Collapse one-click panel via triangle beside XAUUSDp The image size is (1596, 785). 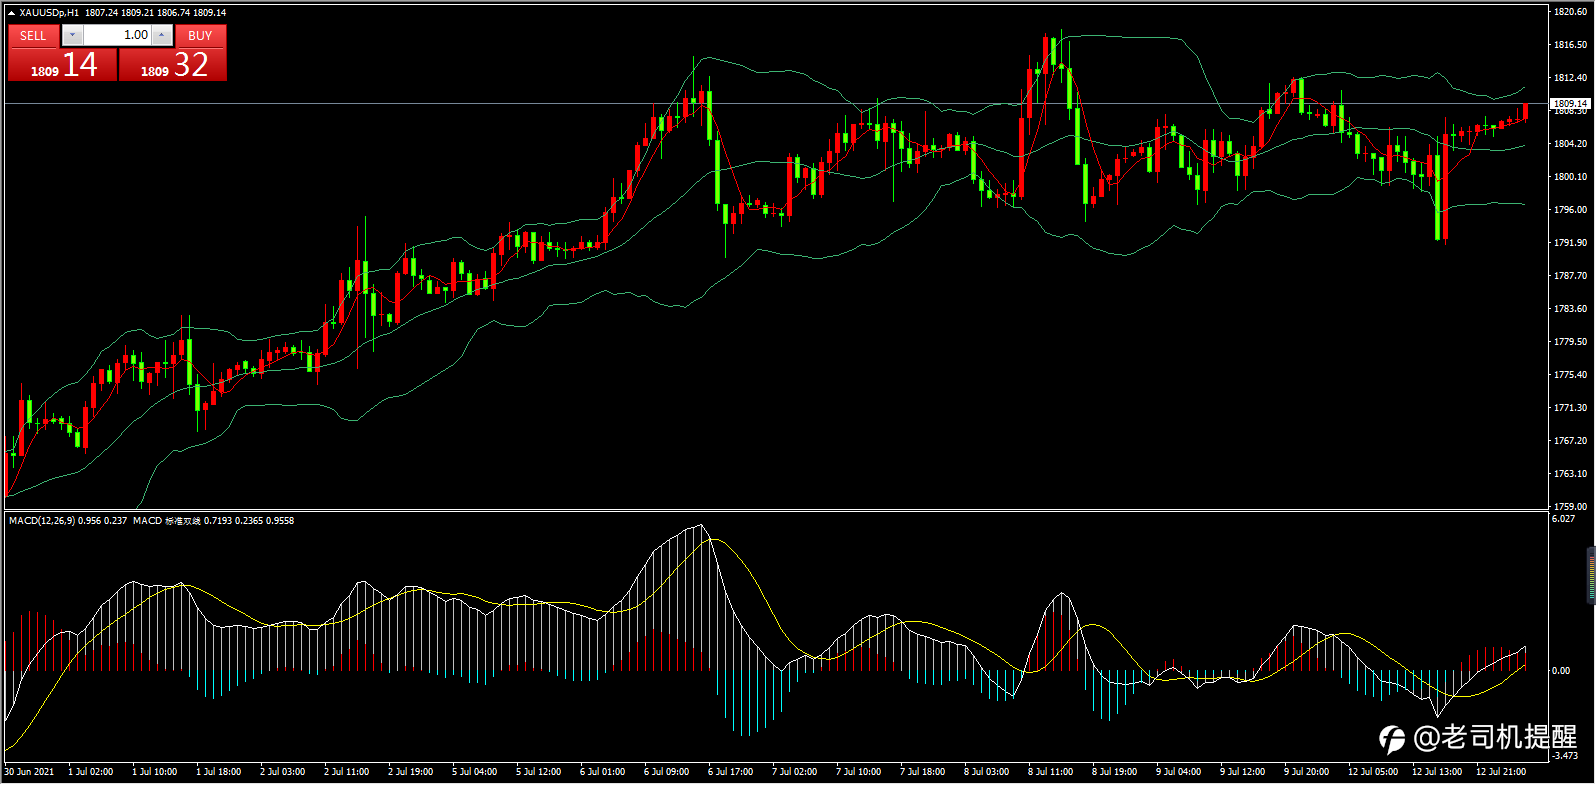coord(11,13)
